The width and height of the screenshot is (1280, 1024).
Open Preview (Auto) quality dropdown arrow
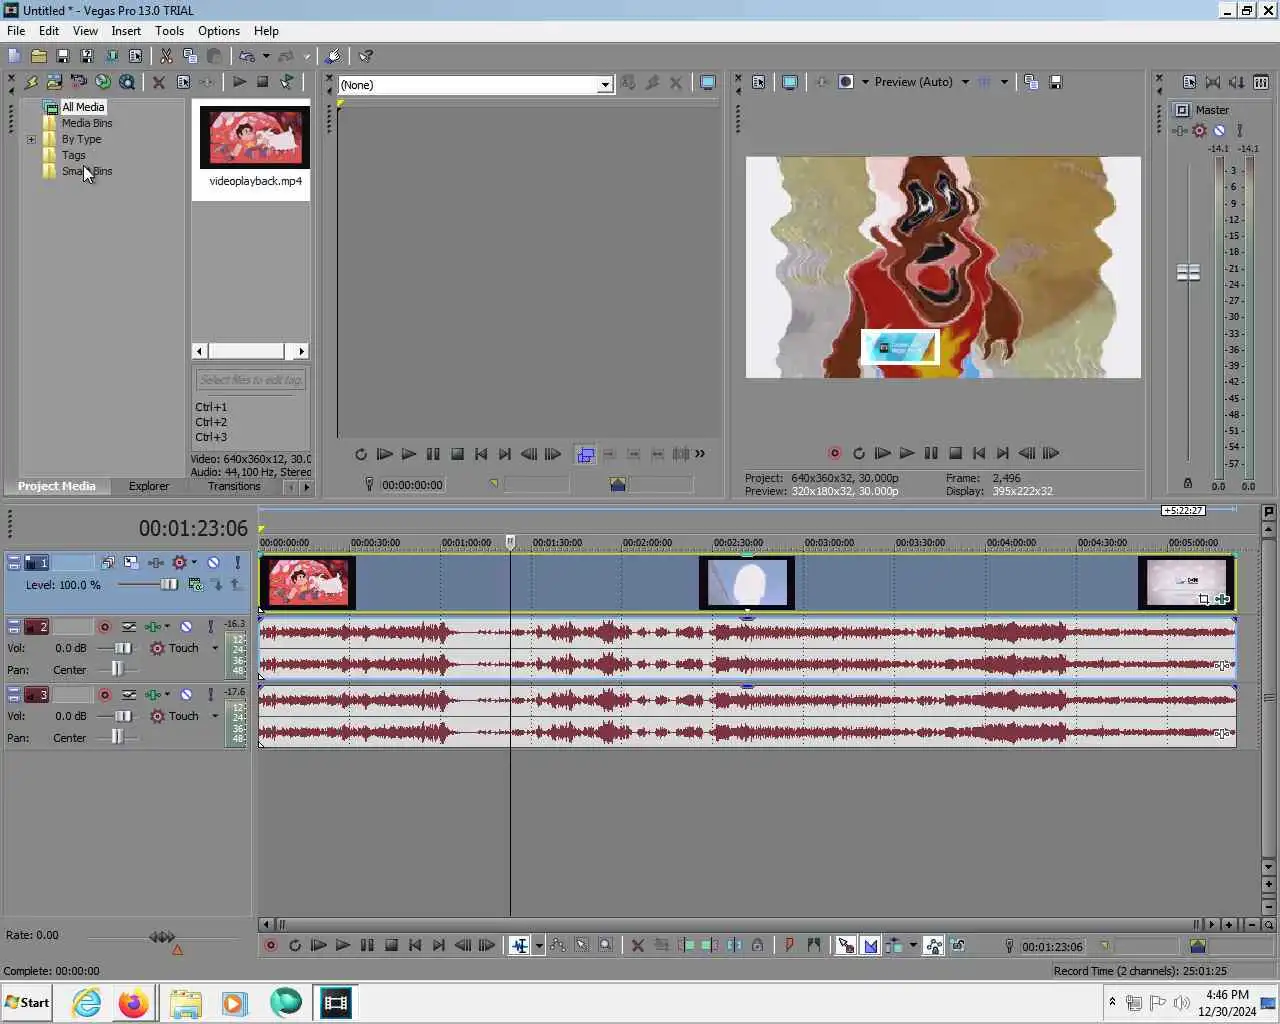pyautogui.click(x=965, y=82)
